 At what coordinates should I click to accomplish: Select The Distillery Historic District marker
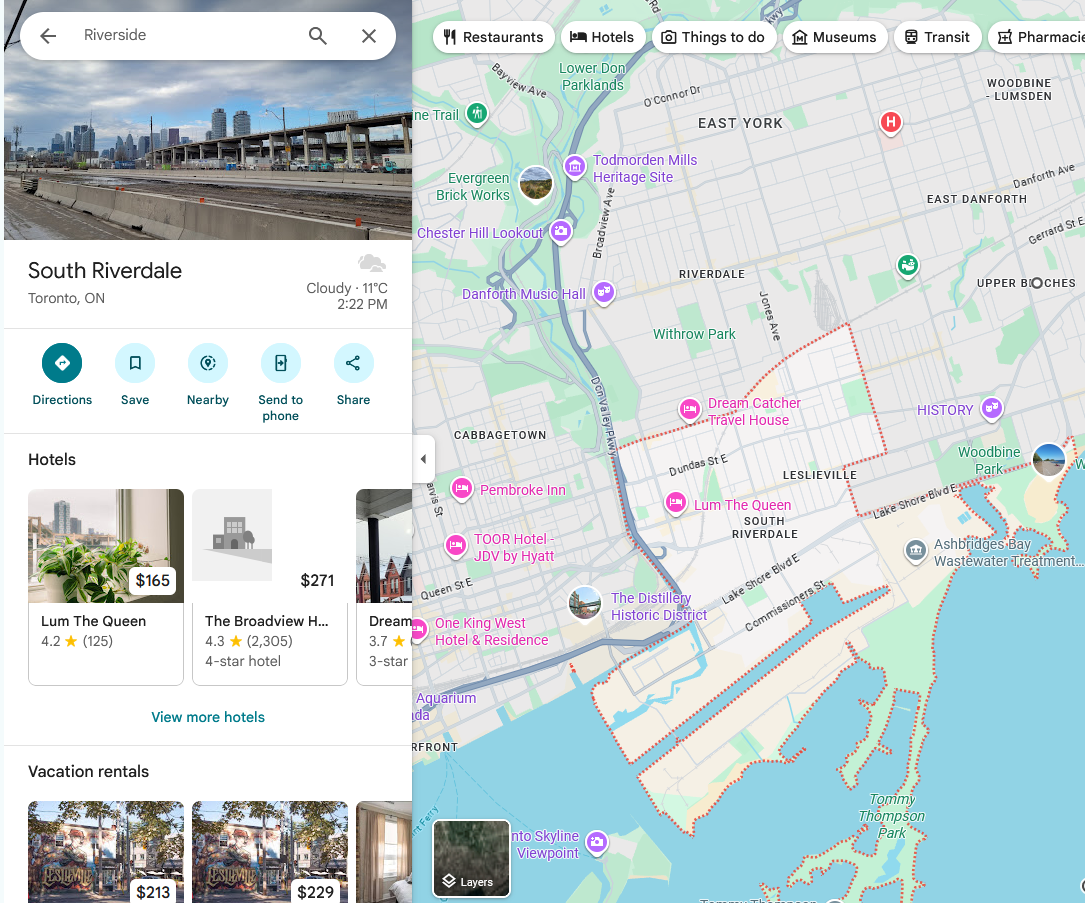585,603
